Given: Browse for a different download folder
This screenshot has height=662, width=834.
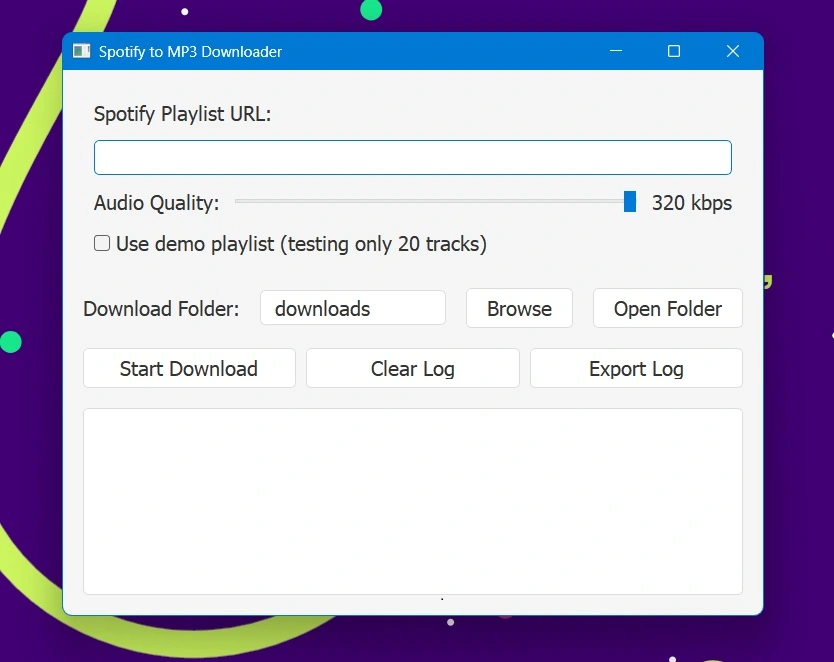Looking at the screenshot, I should pos(519,308).
